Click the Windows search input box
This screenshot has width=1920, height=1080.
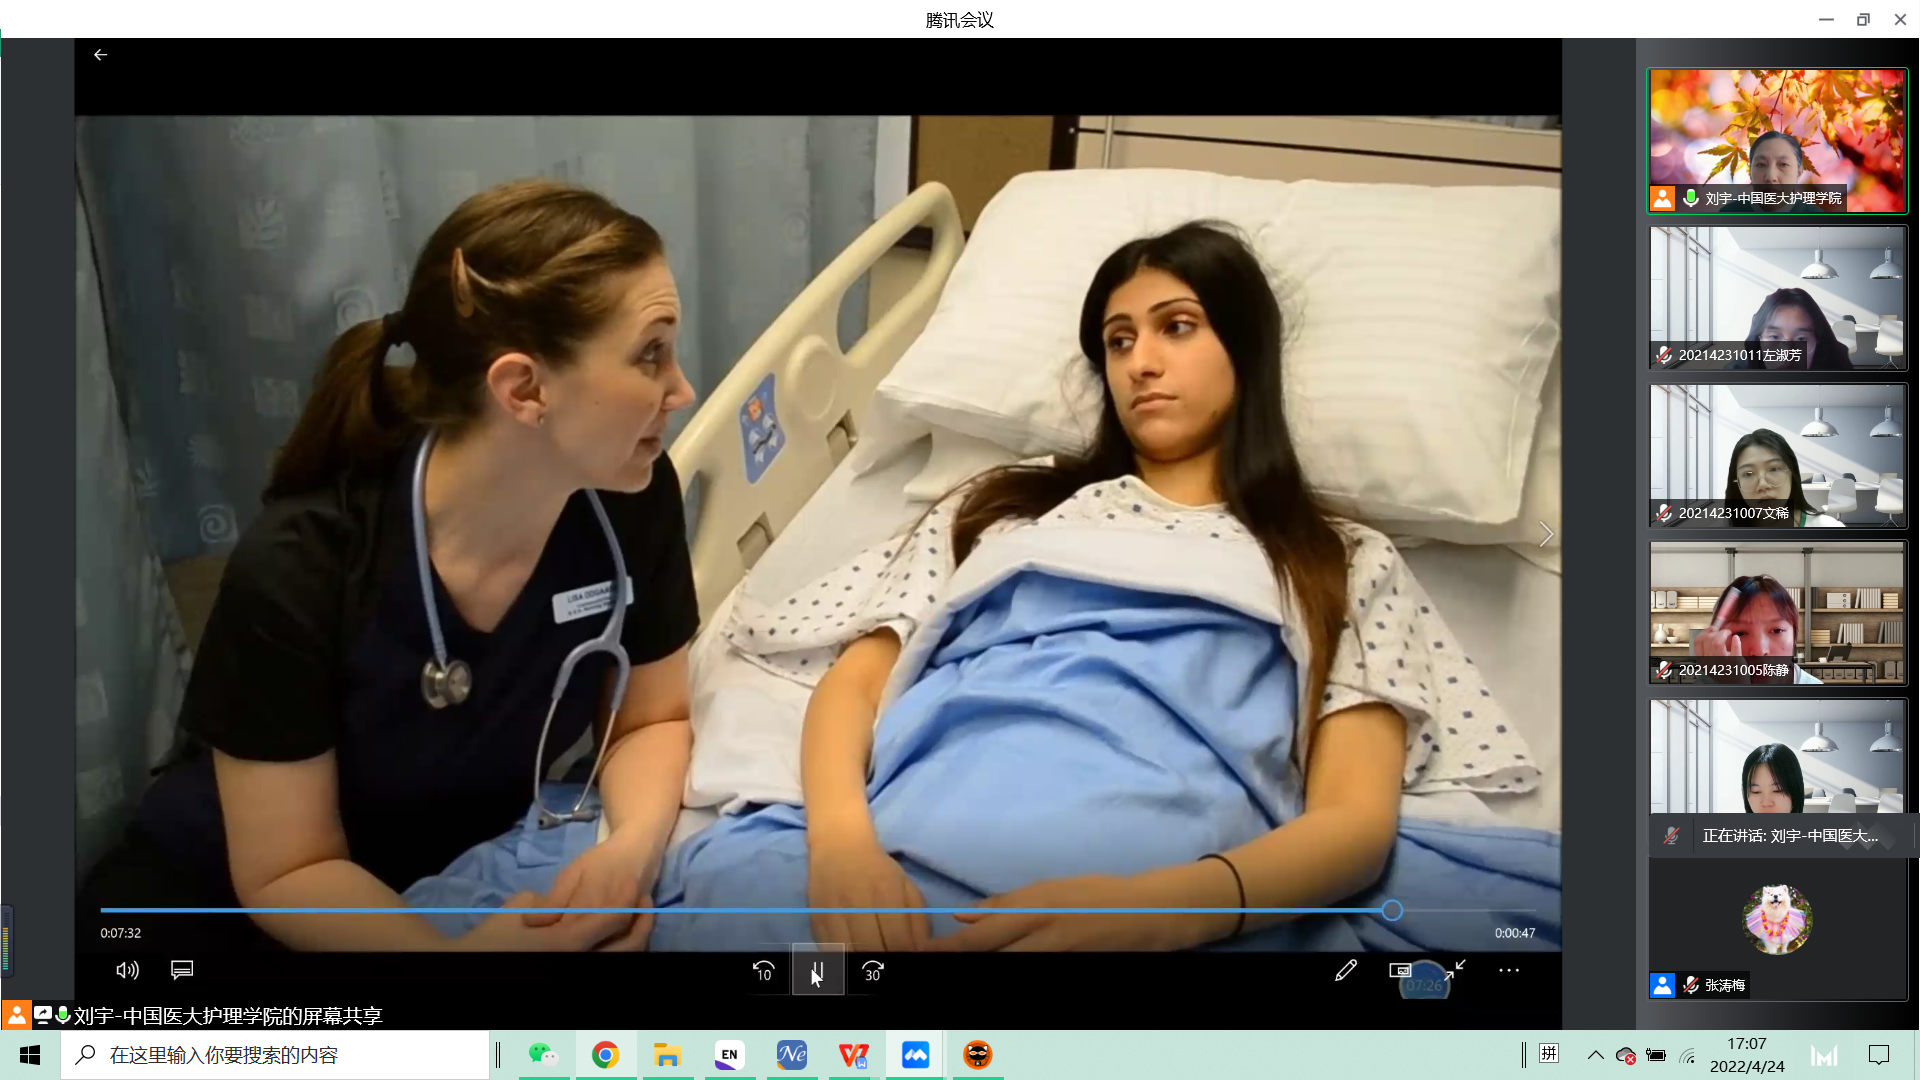275,1055
